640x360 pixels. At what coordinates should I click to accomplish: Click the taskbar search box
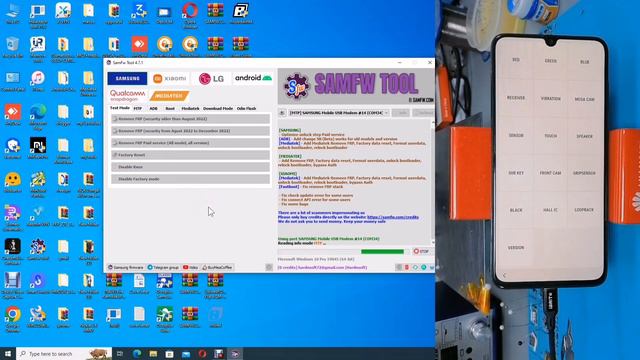(x=64, y=353)
